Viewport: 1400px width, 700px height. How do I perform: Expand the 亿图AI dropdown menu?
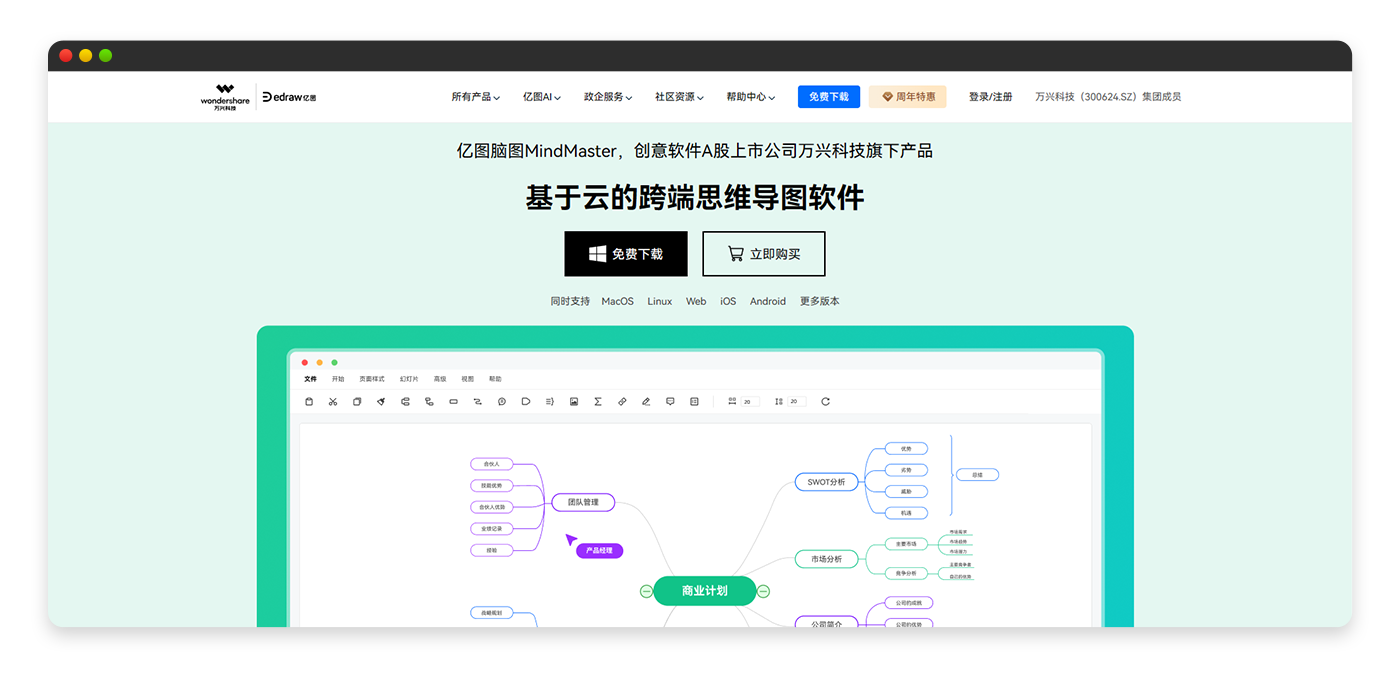click(x=541, y=97)
